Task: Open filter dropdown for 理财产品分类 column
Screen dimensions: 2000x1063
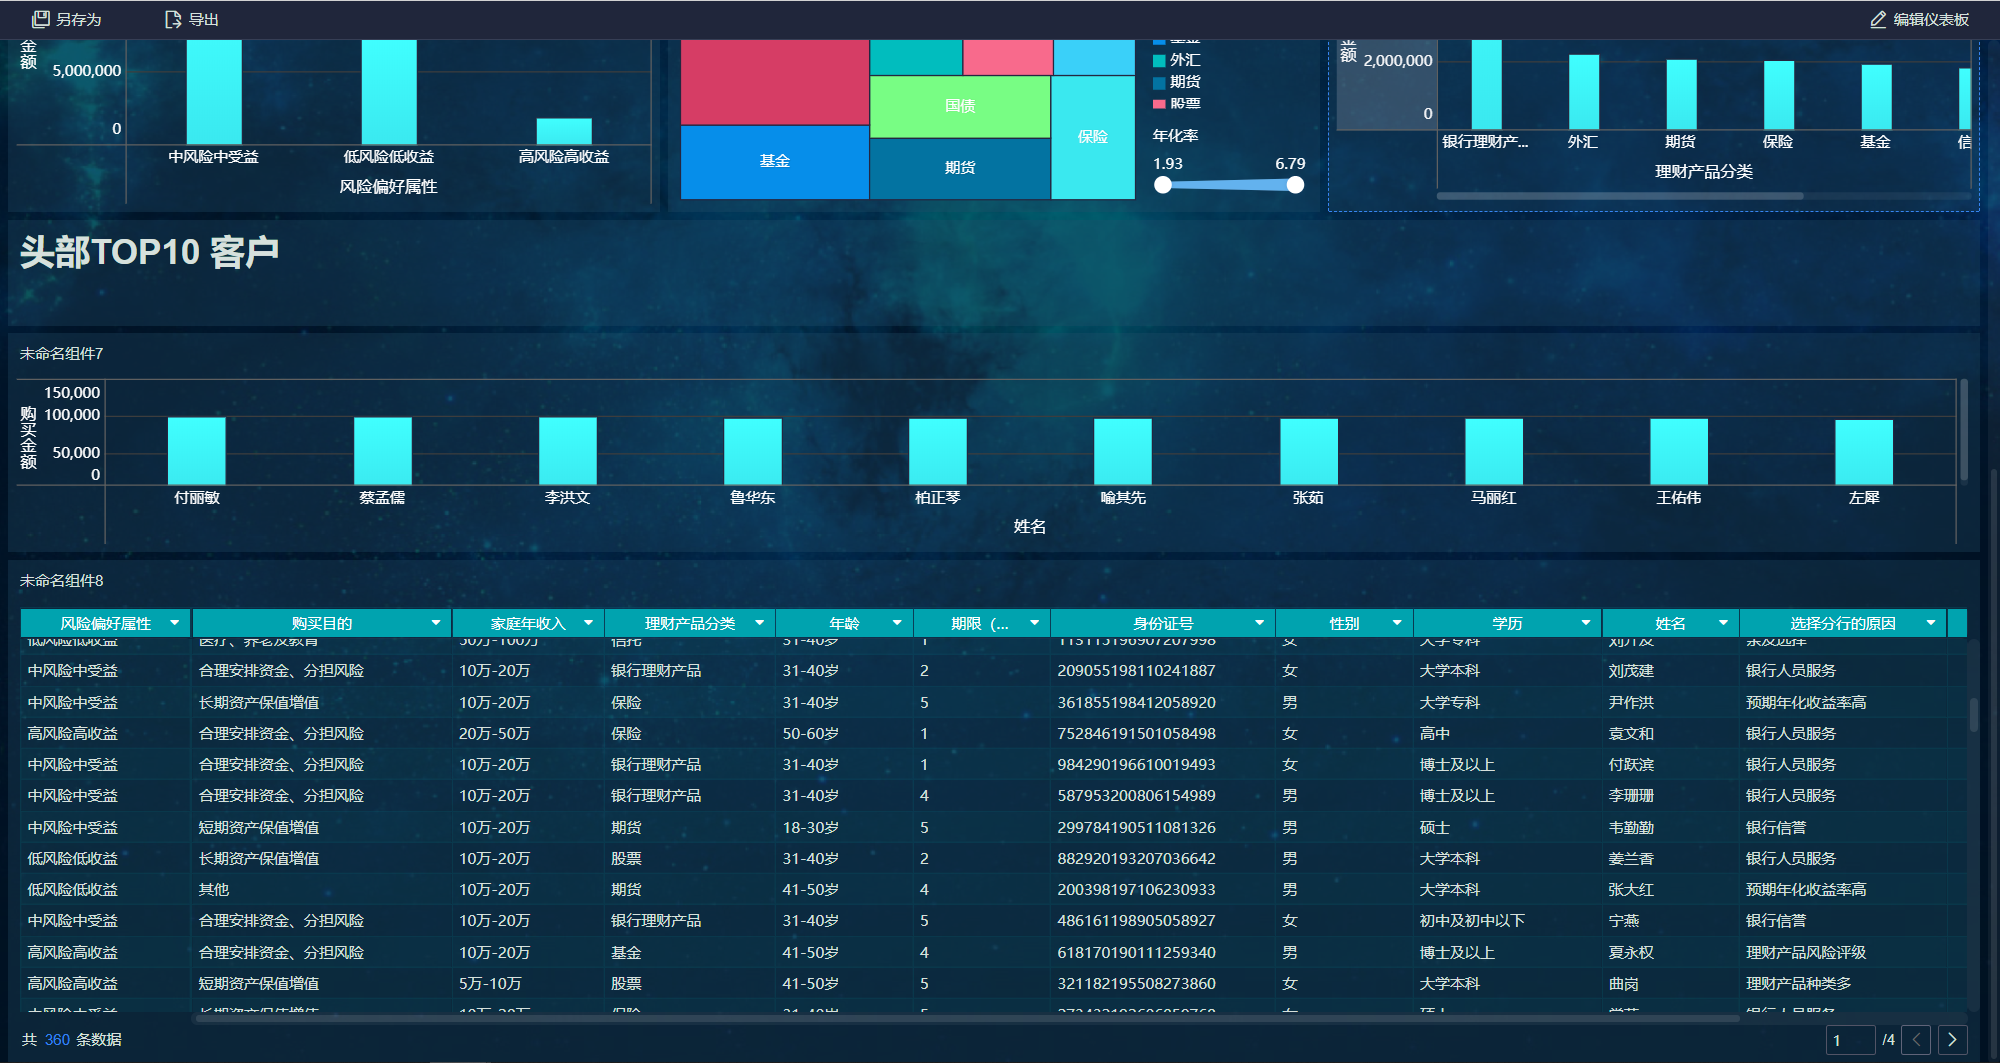Action: [759, 623]
